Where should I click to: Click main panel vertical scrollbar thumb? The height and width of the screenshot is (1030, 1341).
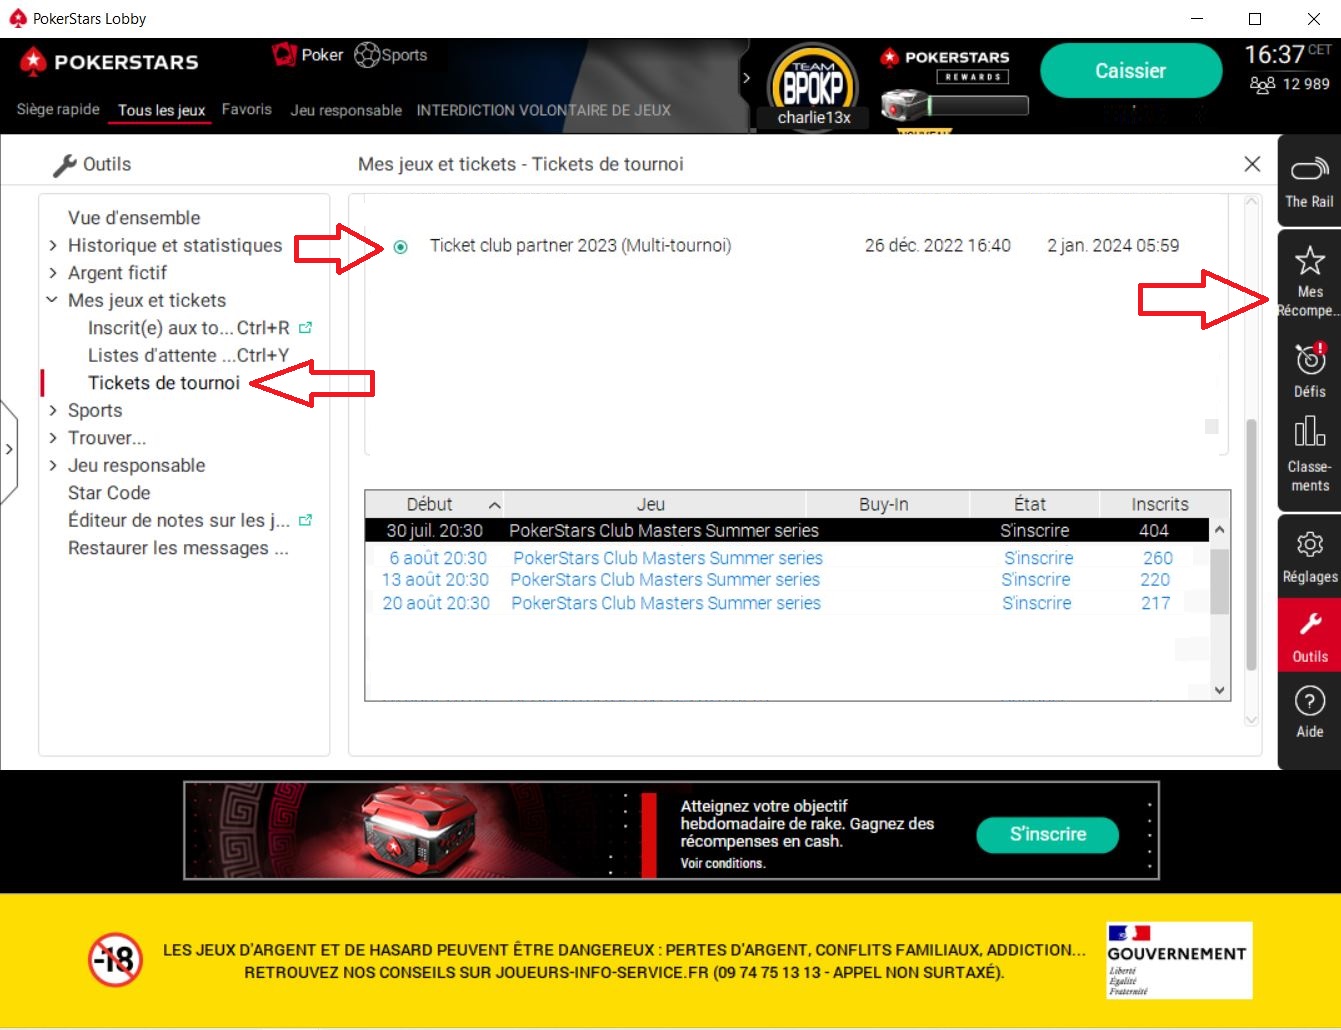pyautogui.click(x=1251, y=545)
